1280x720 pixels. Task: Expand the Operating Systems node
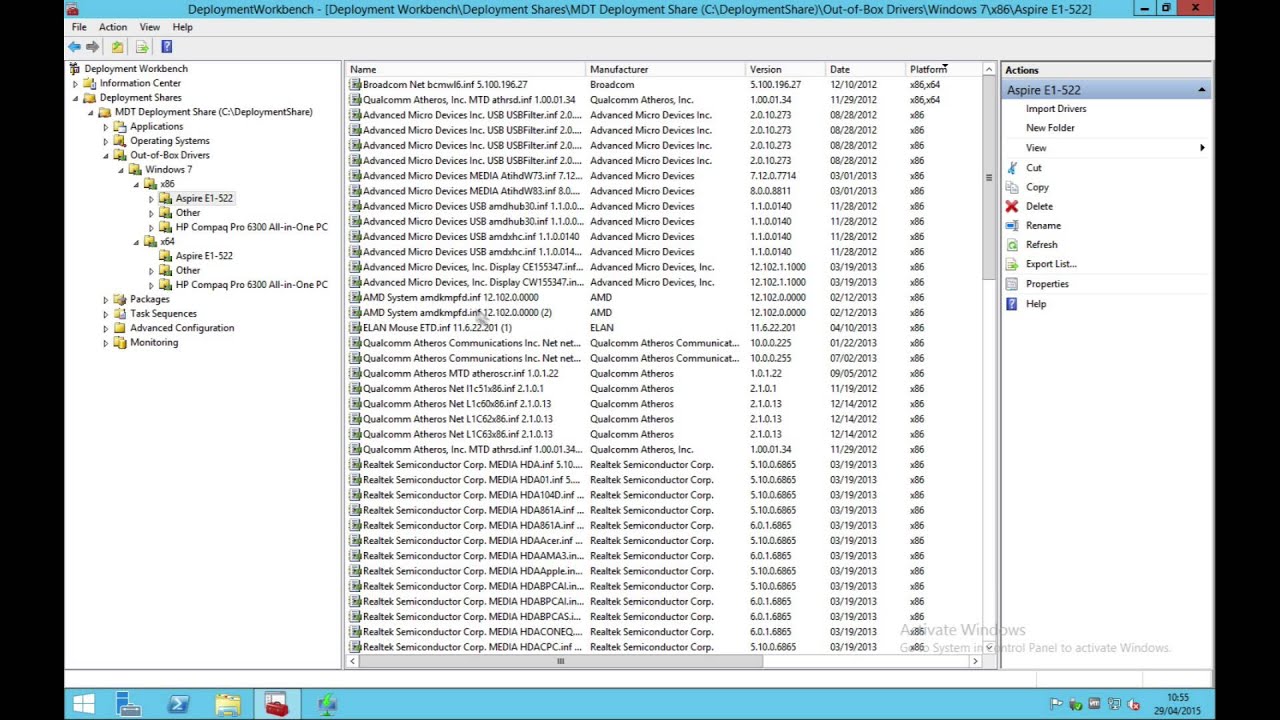tap(106, 141)
